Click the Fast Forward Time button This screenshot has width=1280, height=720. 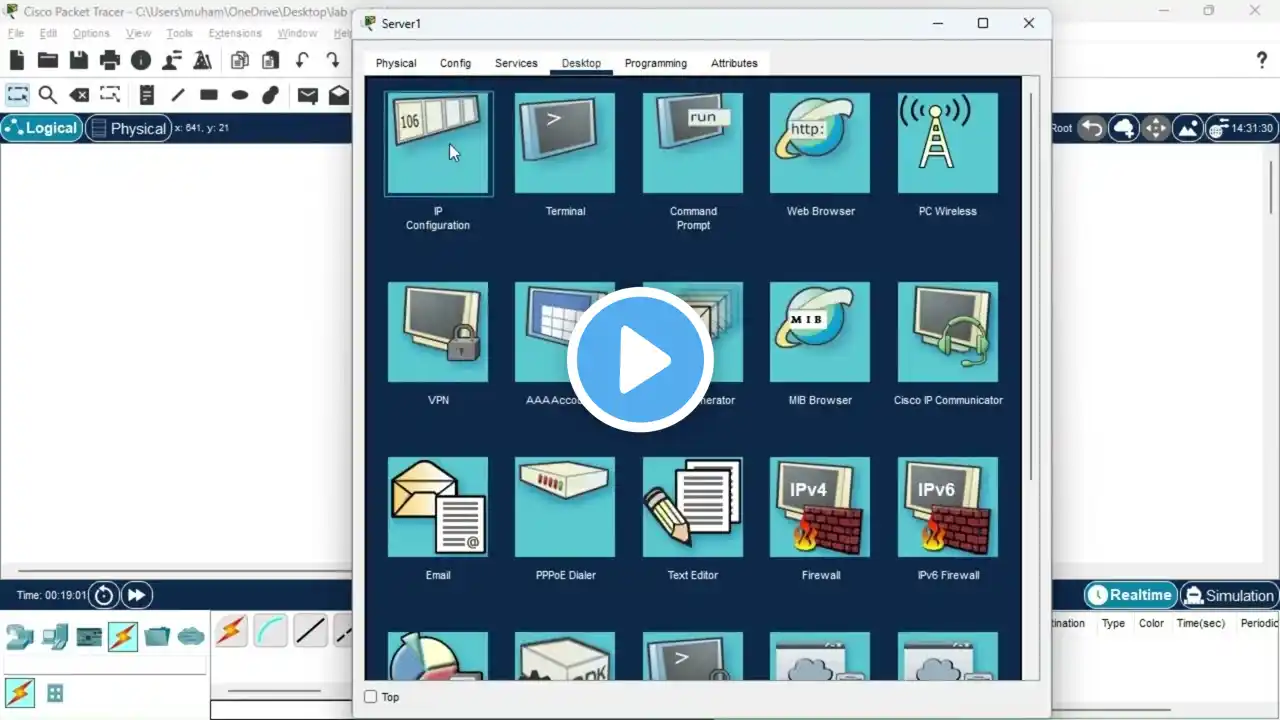pyautogui.click(x=136, y=595)
